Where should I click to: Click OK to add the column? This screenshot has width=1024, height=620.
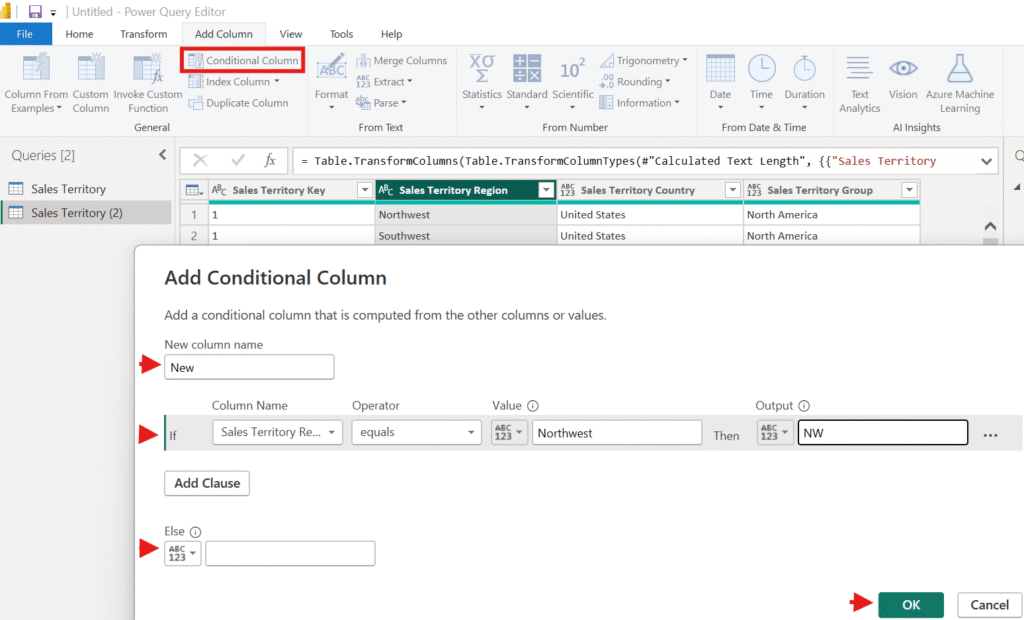(911, 605)
